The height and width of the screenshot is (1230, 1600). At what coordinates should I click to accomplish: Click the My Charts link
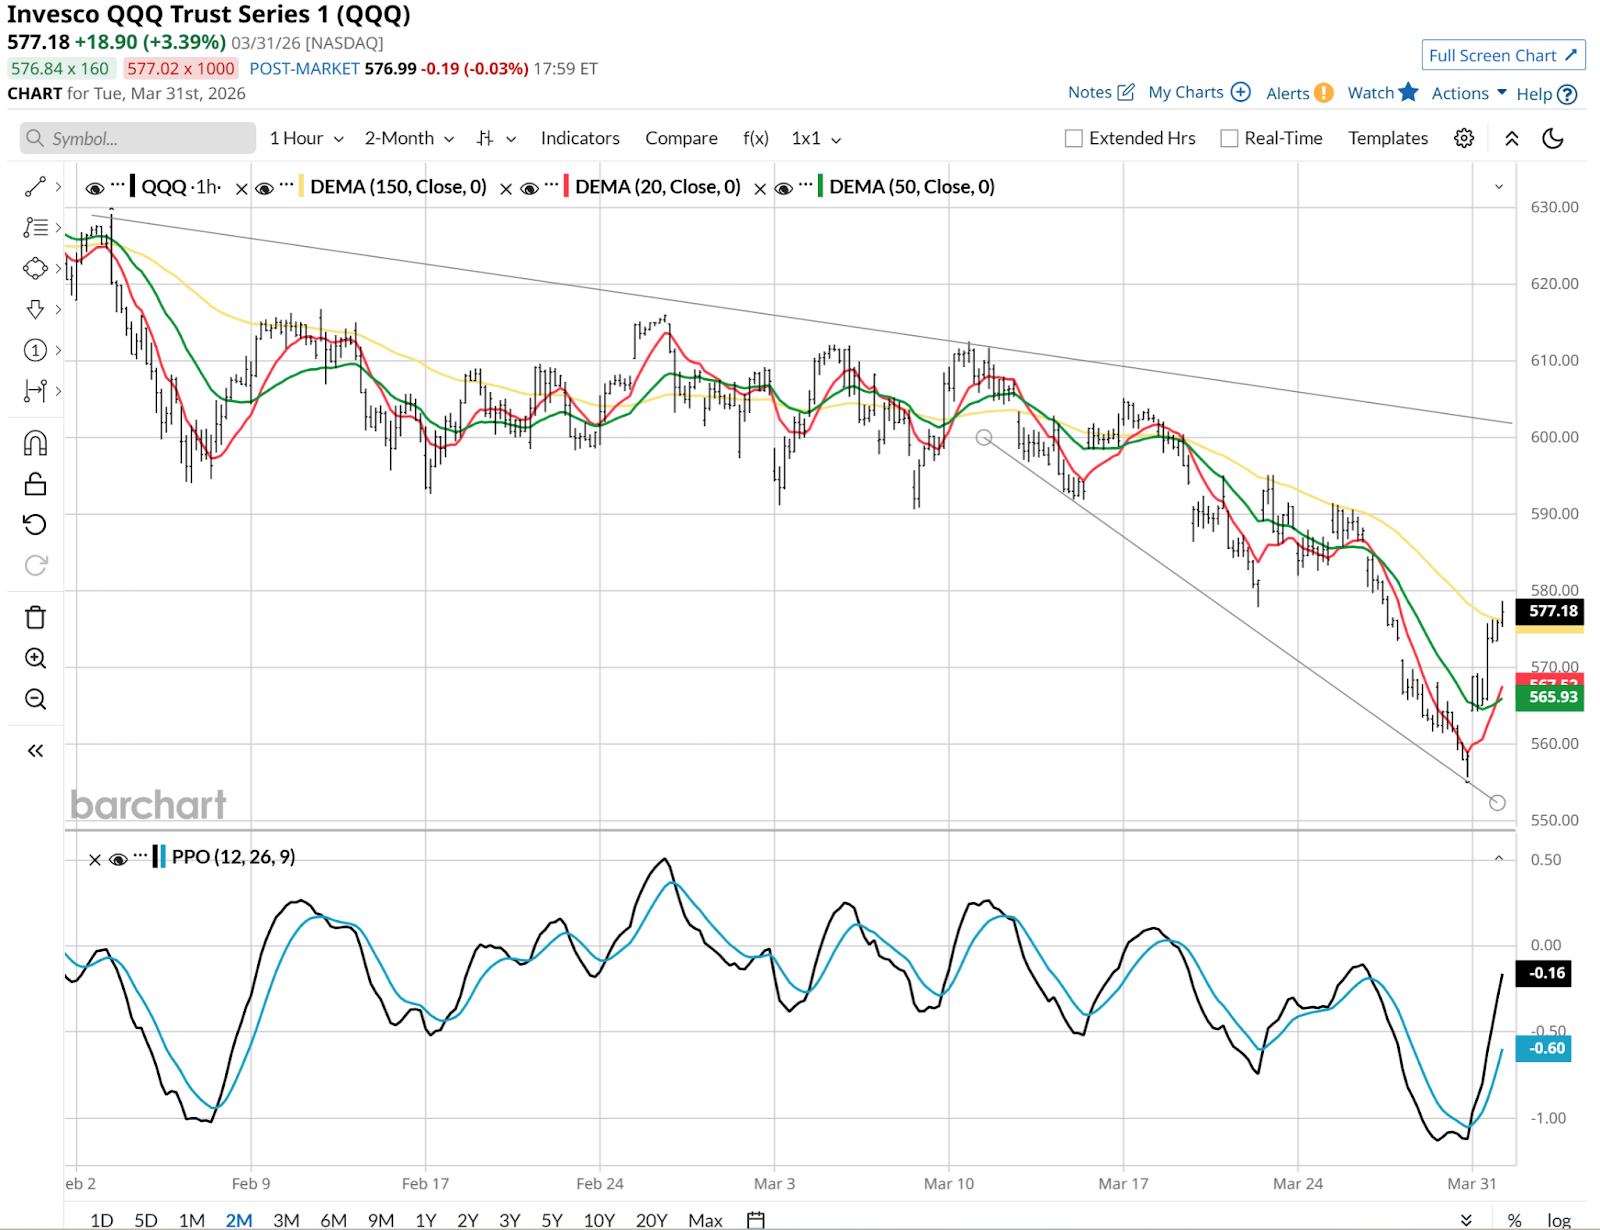coord(1198,92)
